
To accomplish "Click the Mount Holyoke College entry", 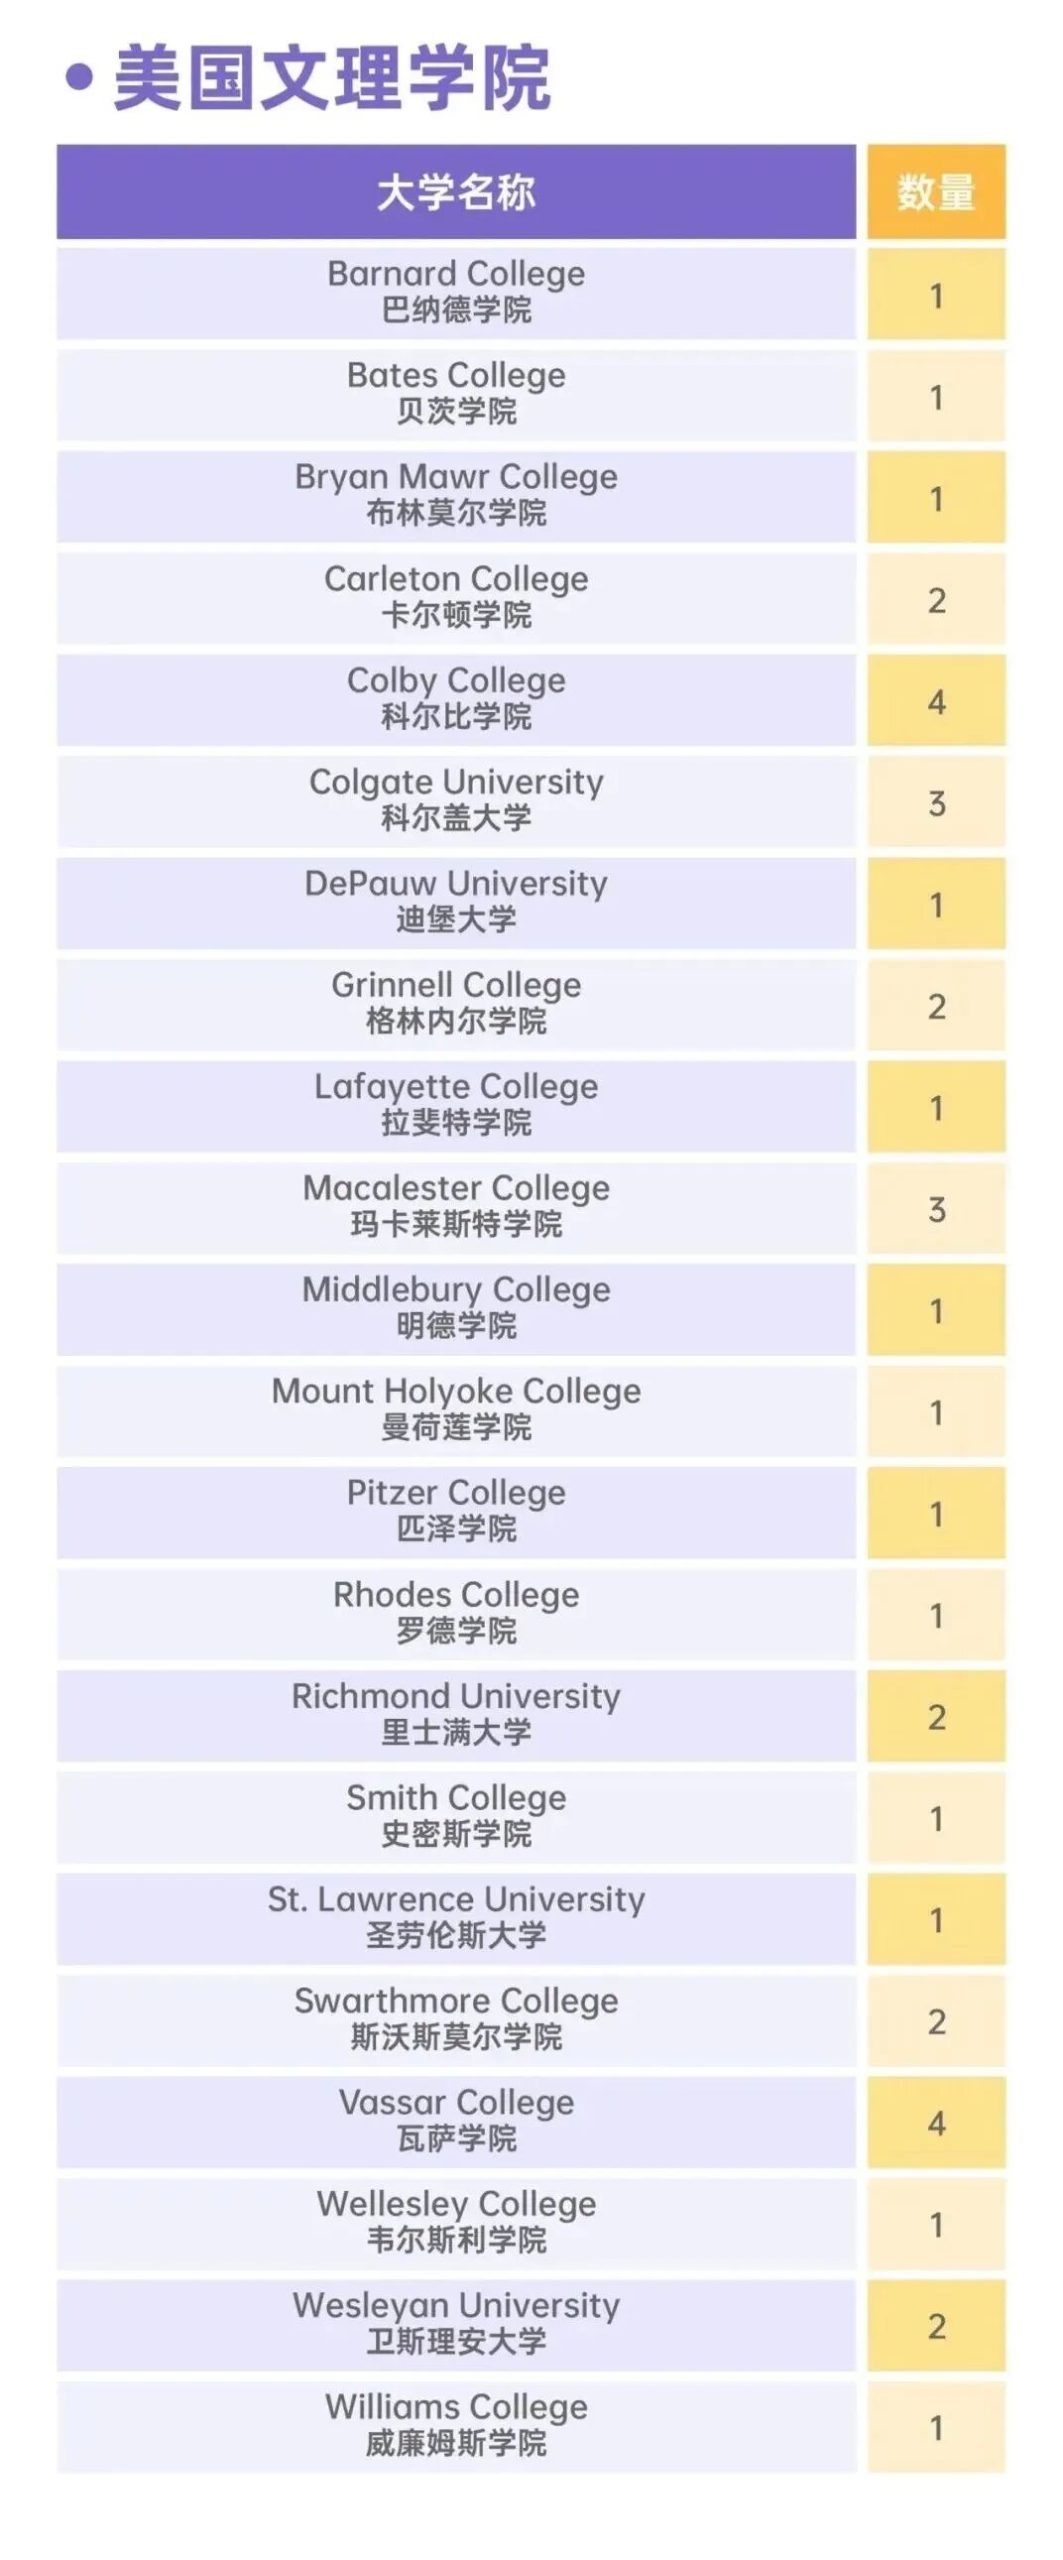I will tap(456, 1408).
